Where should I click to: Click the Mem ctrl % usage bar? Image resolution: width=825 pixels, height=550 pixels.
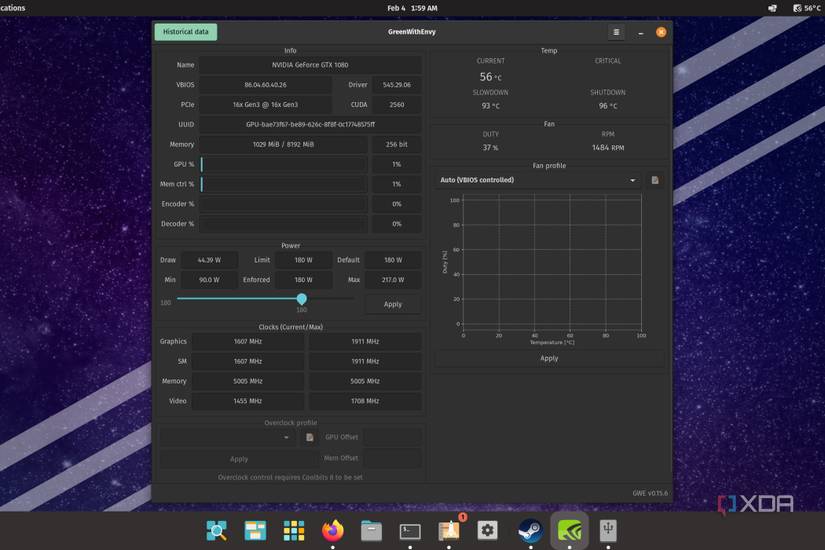[x=284, y=184]
